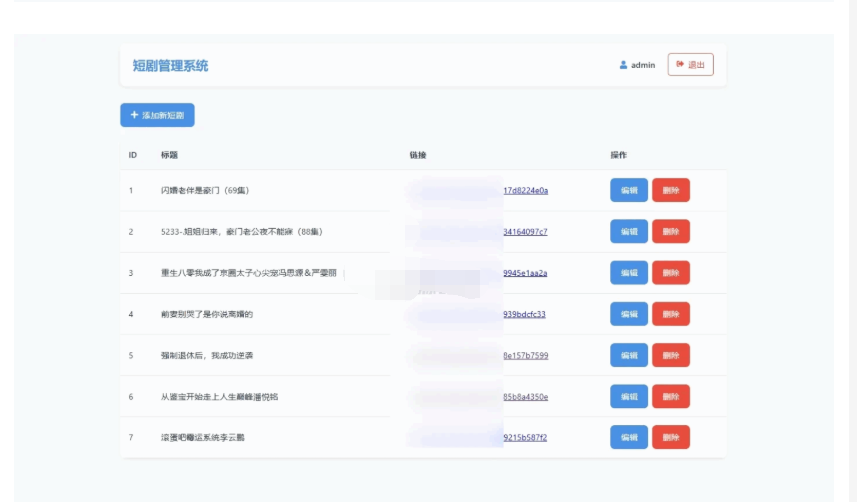The height and width of the screenshot is (502, 857).
Task: Select title 滚蛋吧霉运系统李云鹏
Action: pyautogui.click(x=203, y=437)
